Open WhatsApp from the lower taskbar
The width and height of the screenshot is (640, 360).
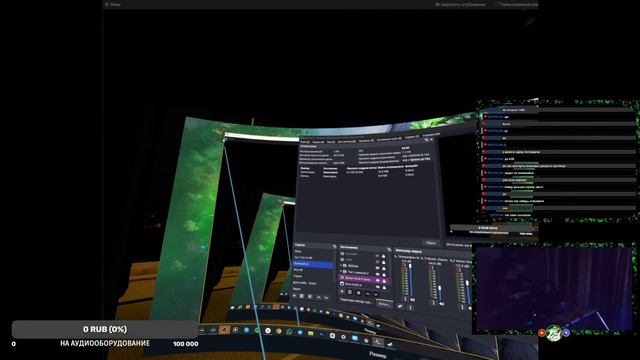point(289,332)
